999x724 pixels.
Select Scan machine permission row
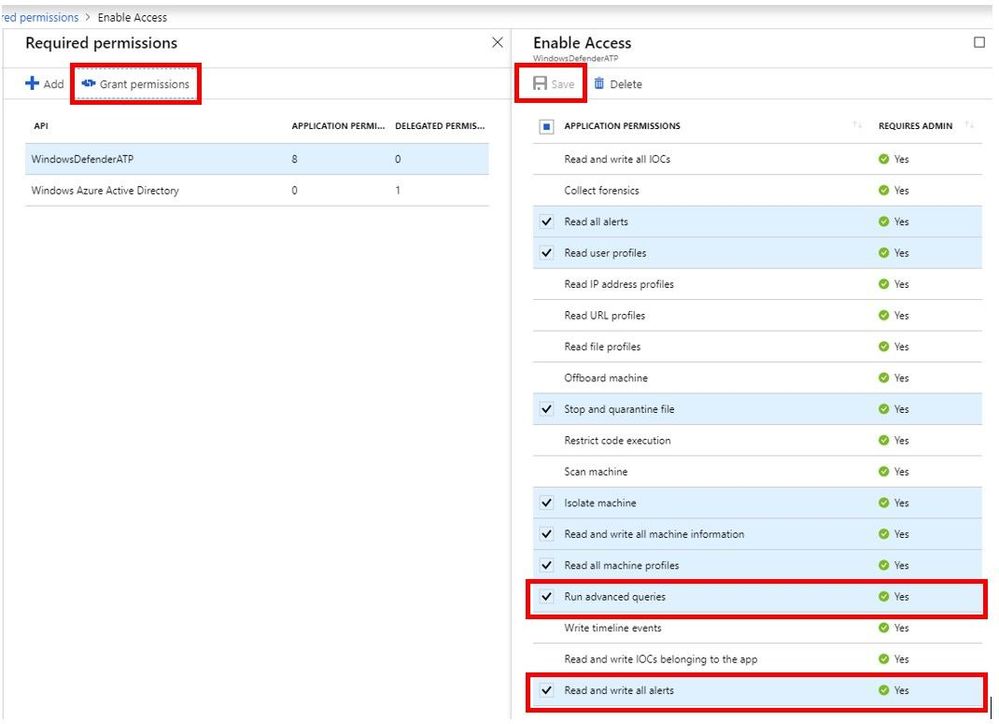(757, 472)
